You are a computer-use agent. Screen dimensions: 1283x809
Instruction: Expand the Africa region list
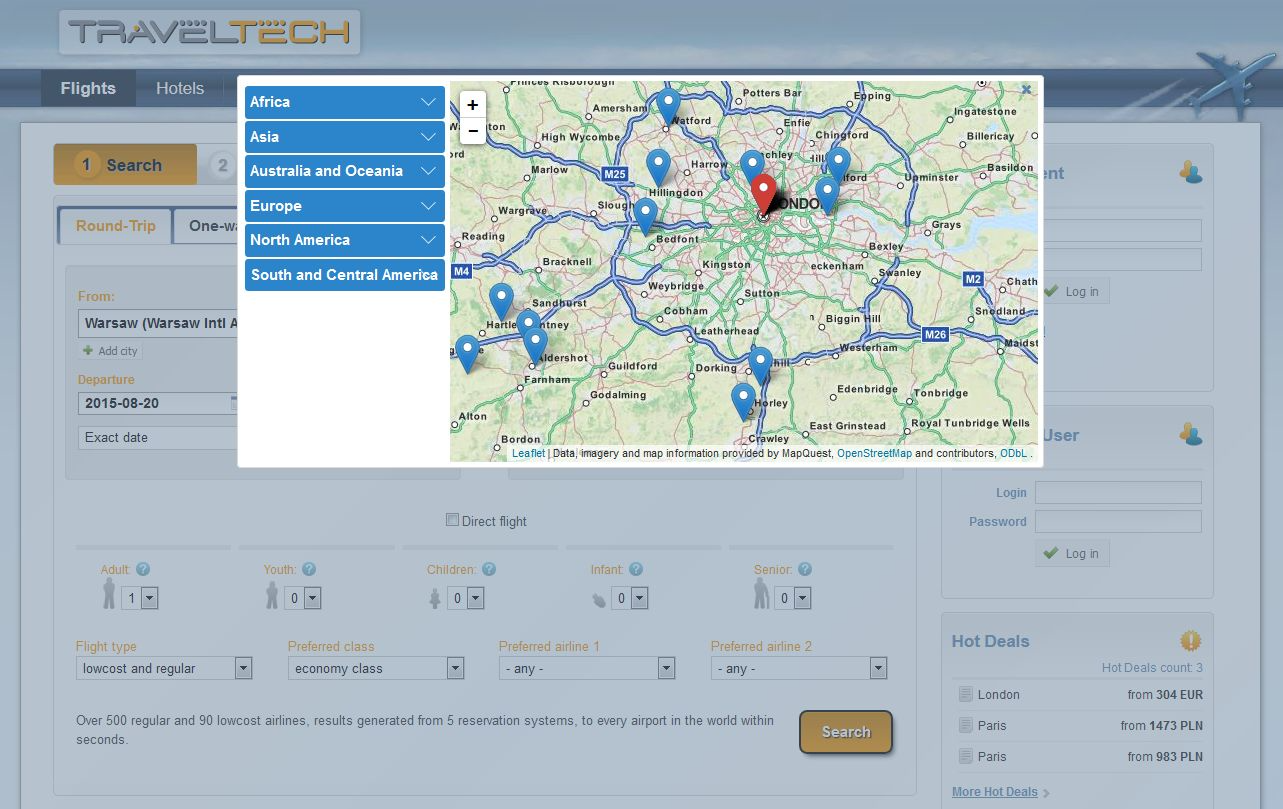(x=345, y=102)
